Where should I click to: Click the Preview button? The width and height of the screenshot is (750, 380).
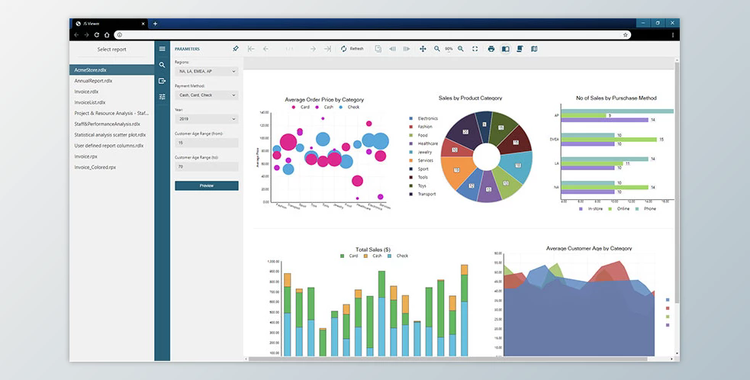207,186
